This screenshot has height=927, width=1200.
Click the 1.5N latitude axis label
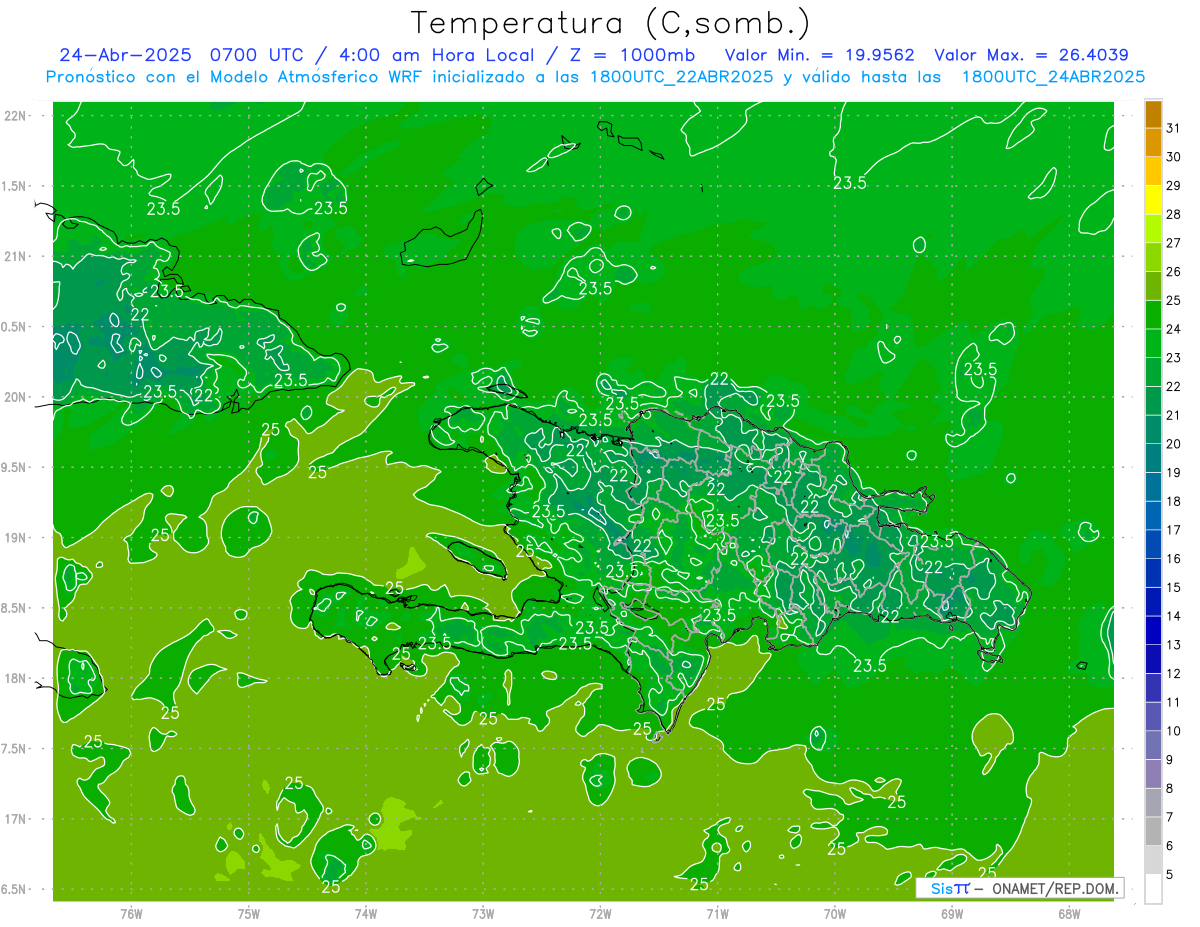(x=14, y=186)
